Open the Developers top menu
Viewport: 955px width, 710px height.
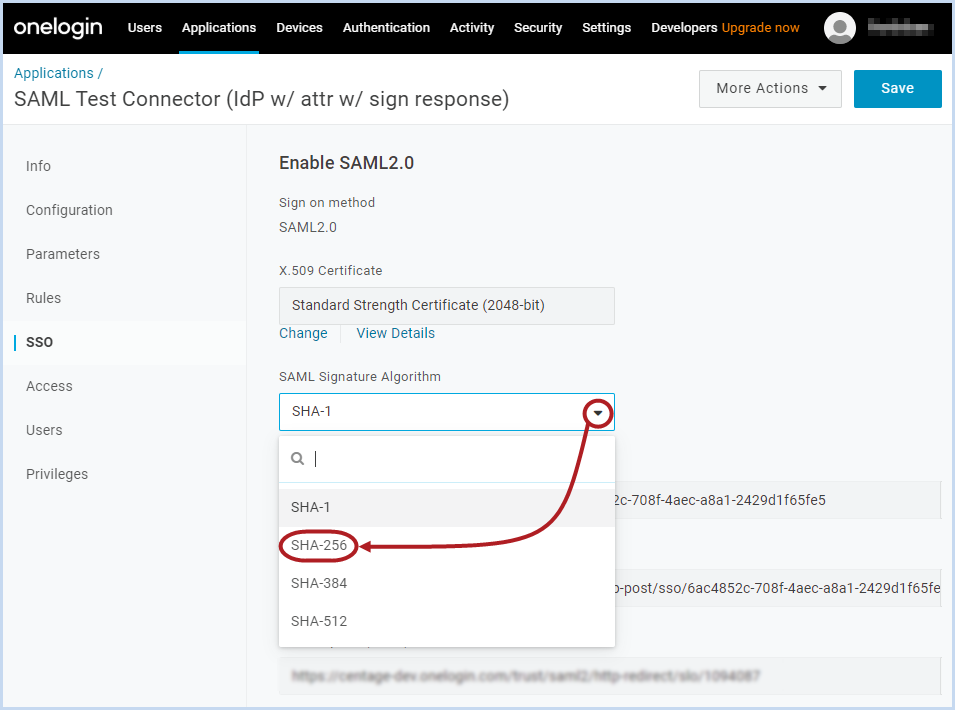tap(684, 28)
